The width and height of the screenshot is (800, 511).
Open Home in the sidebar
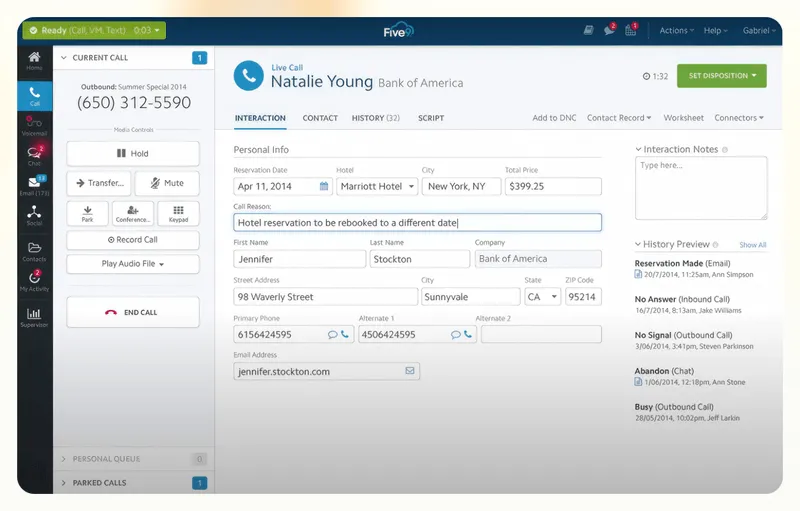[x=34, y=61]
